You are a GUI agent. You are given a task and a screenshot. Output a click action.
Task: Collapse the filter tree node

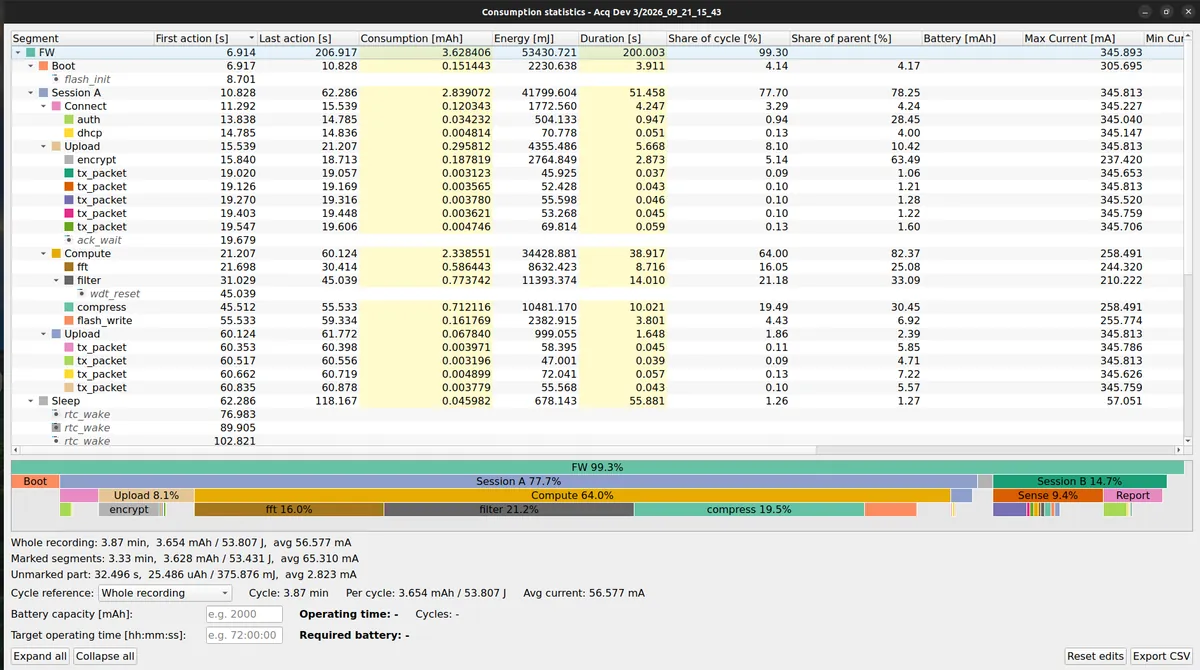[x=57, y=280]
